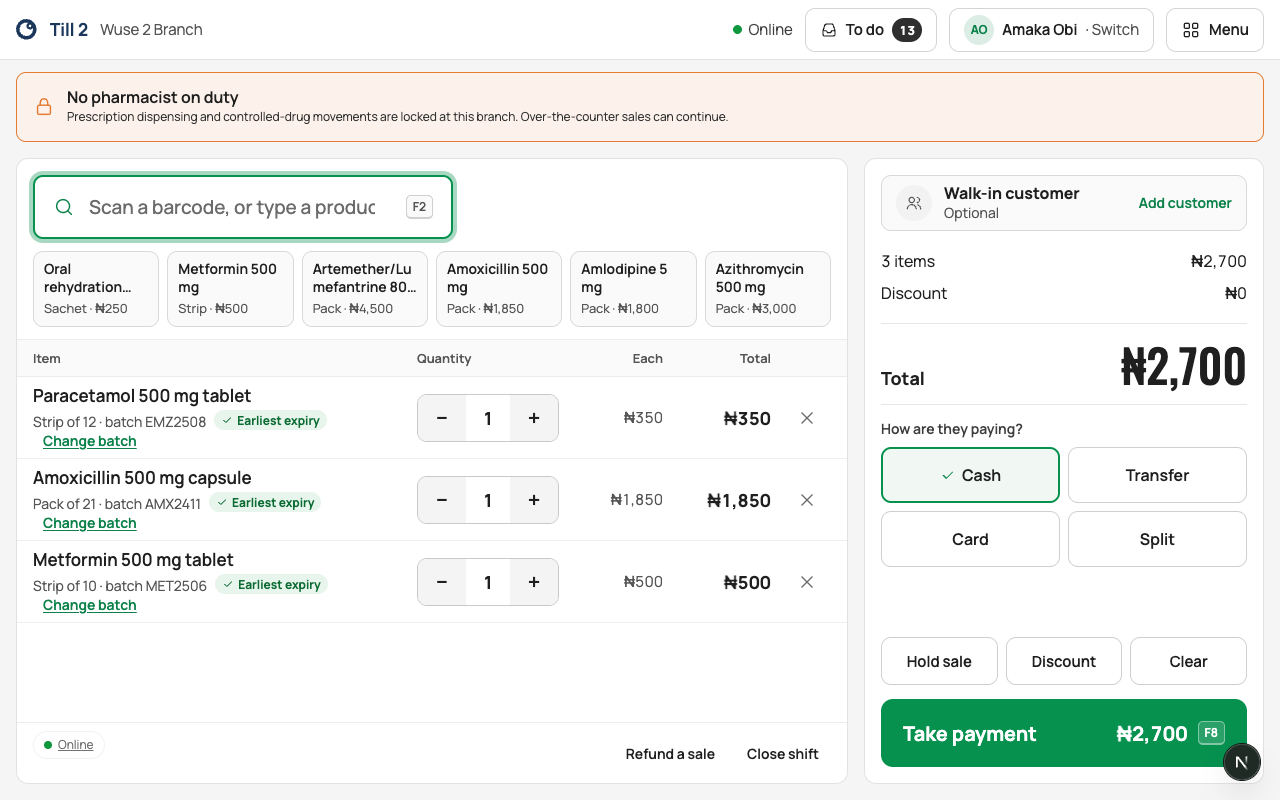1280x800 pixels.
Task: Add Azithromycin 500 mg pack quick item
Action: 768,289
